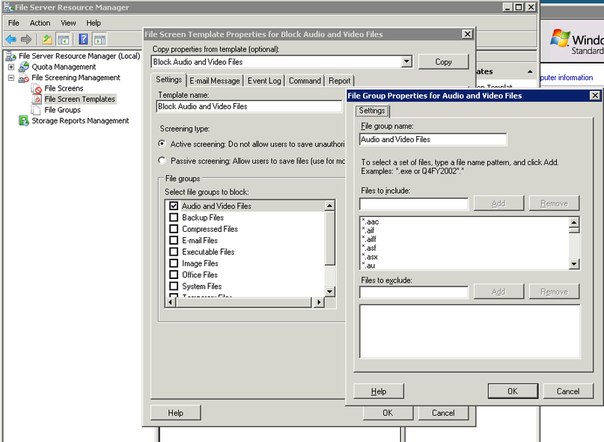Open the Copy properties from template dropdown
The height and width of the screenshot is (442, 604).
(406, 62)
